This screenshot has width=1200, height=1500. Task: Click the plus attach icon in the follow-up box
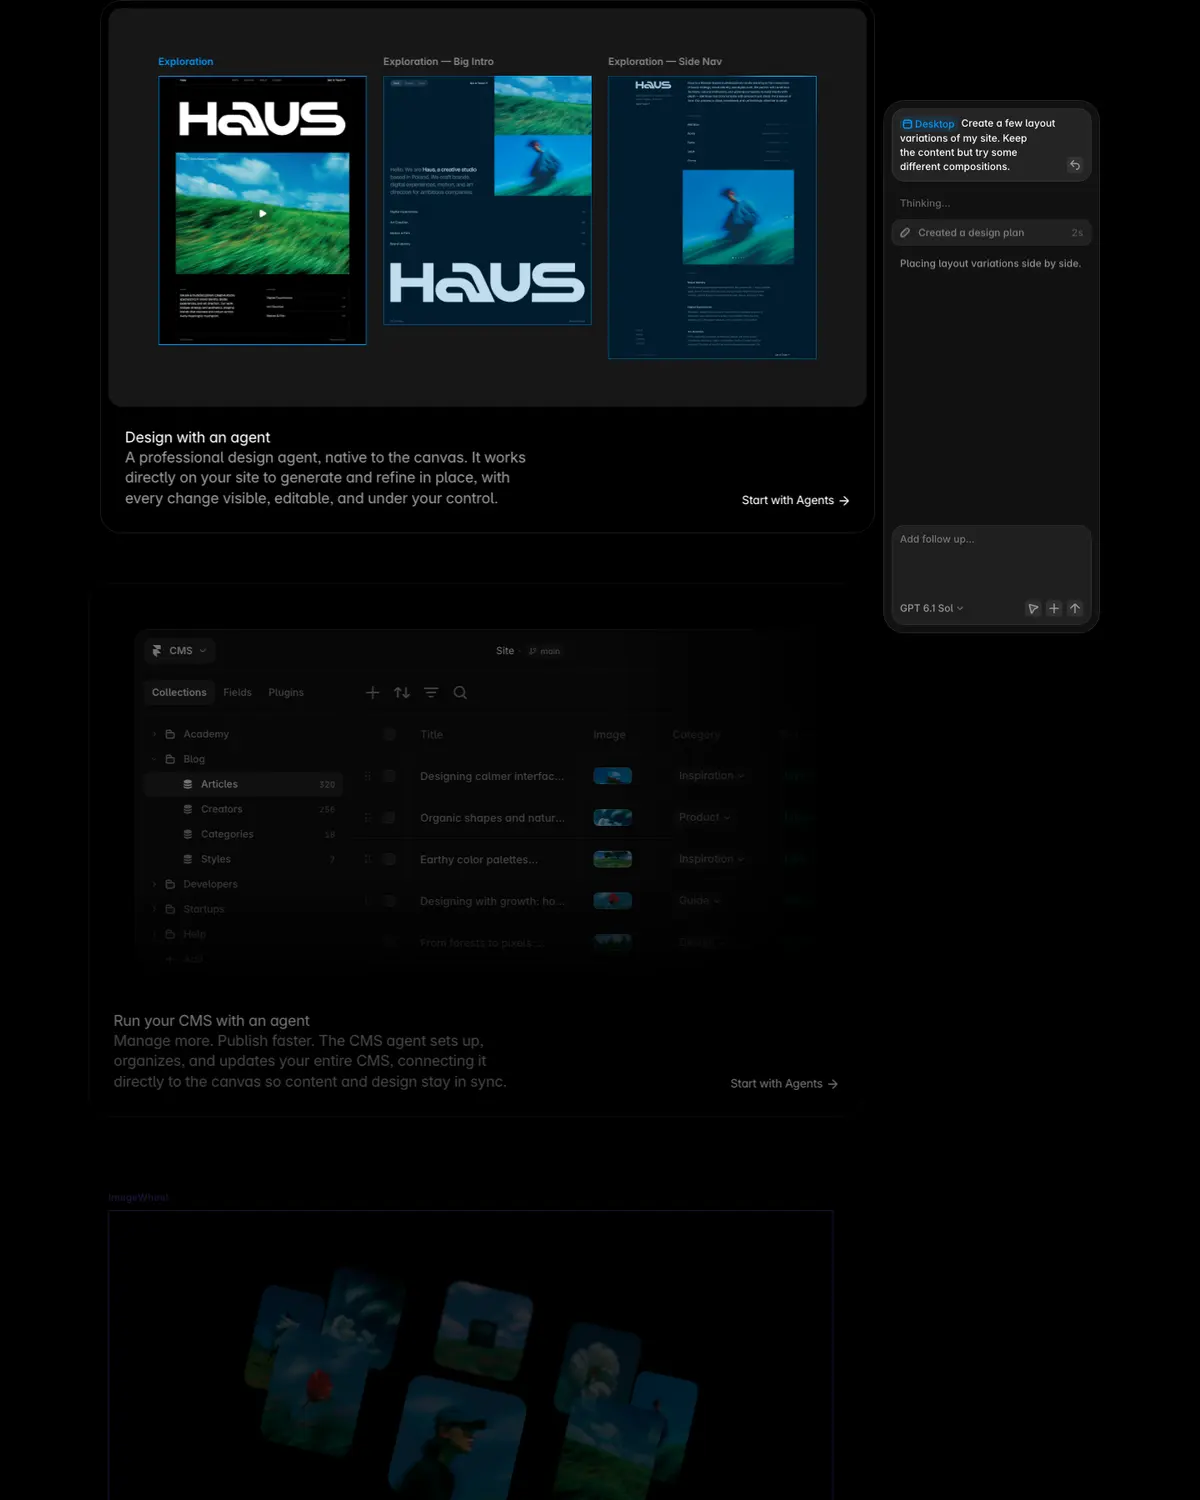click(x=1054, y=608)
